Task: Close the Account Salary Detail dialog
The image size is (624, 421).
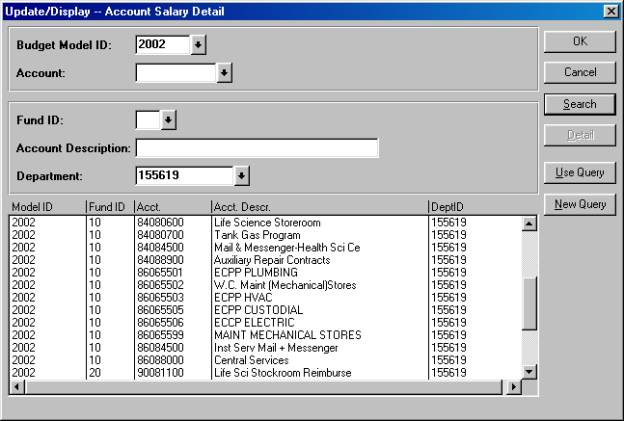Action: click(611, 10)
